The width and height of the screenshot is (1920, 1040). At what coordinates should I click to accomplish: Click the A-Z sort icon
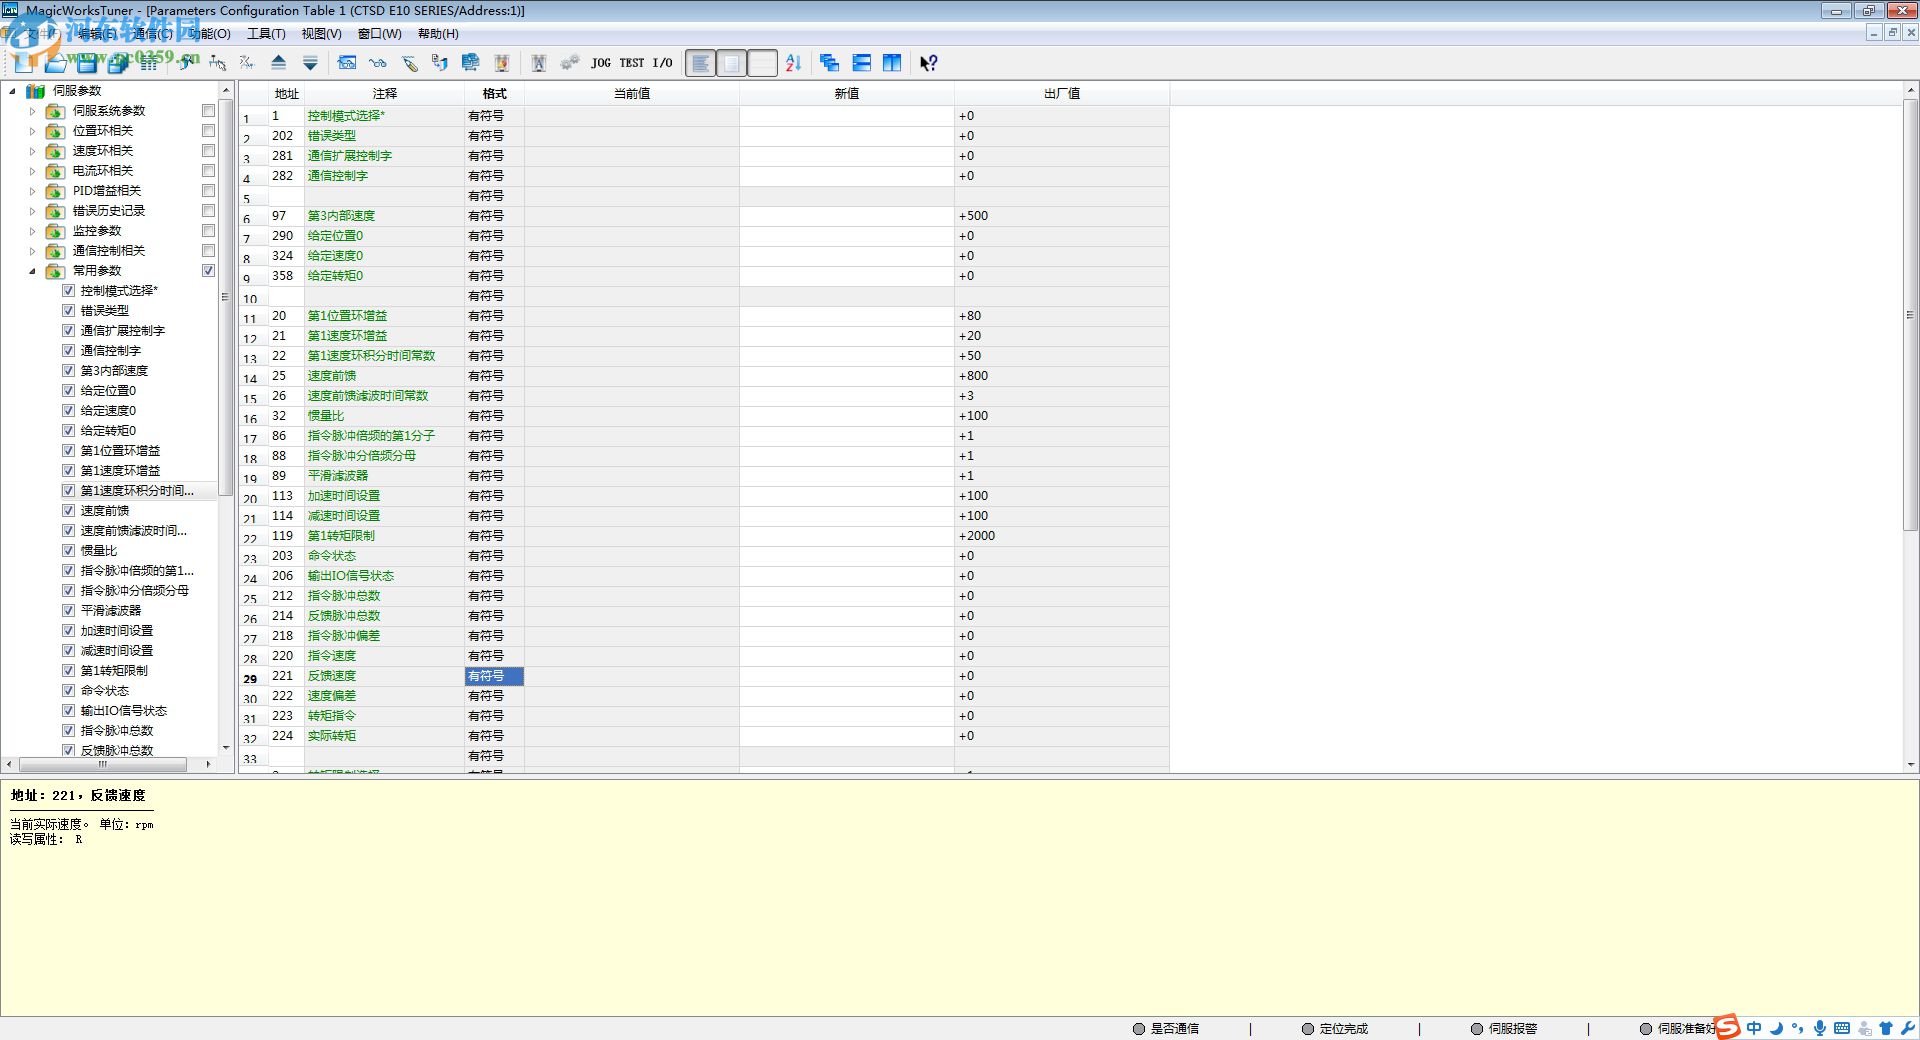pos(793,63)
